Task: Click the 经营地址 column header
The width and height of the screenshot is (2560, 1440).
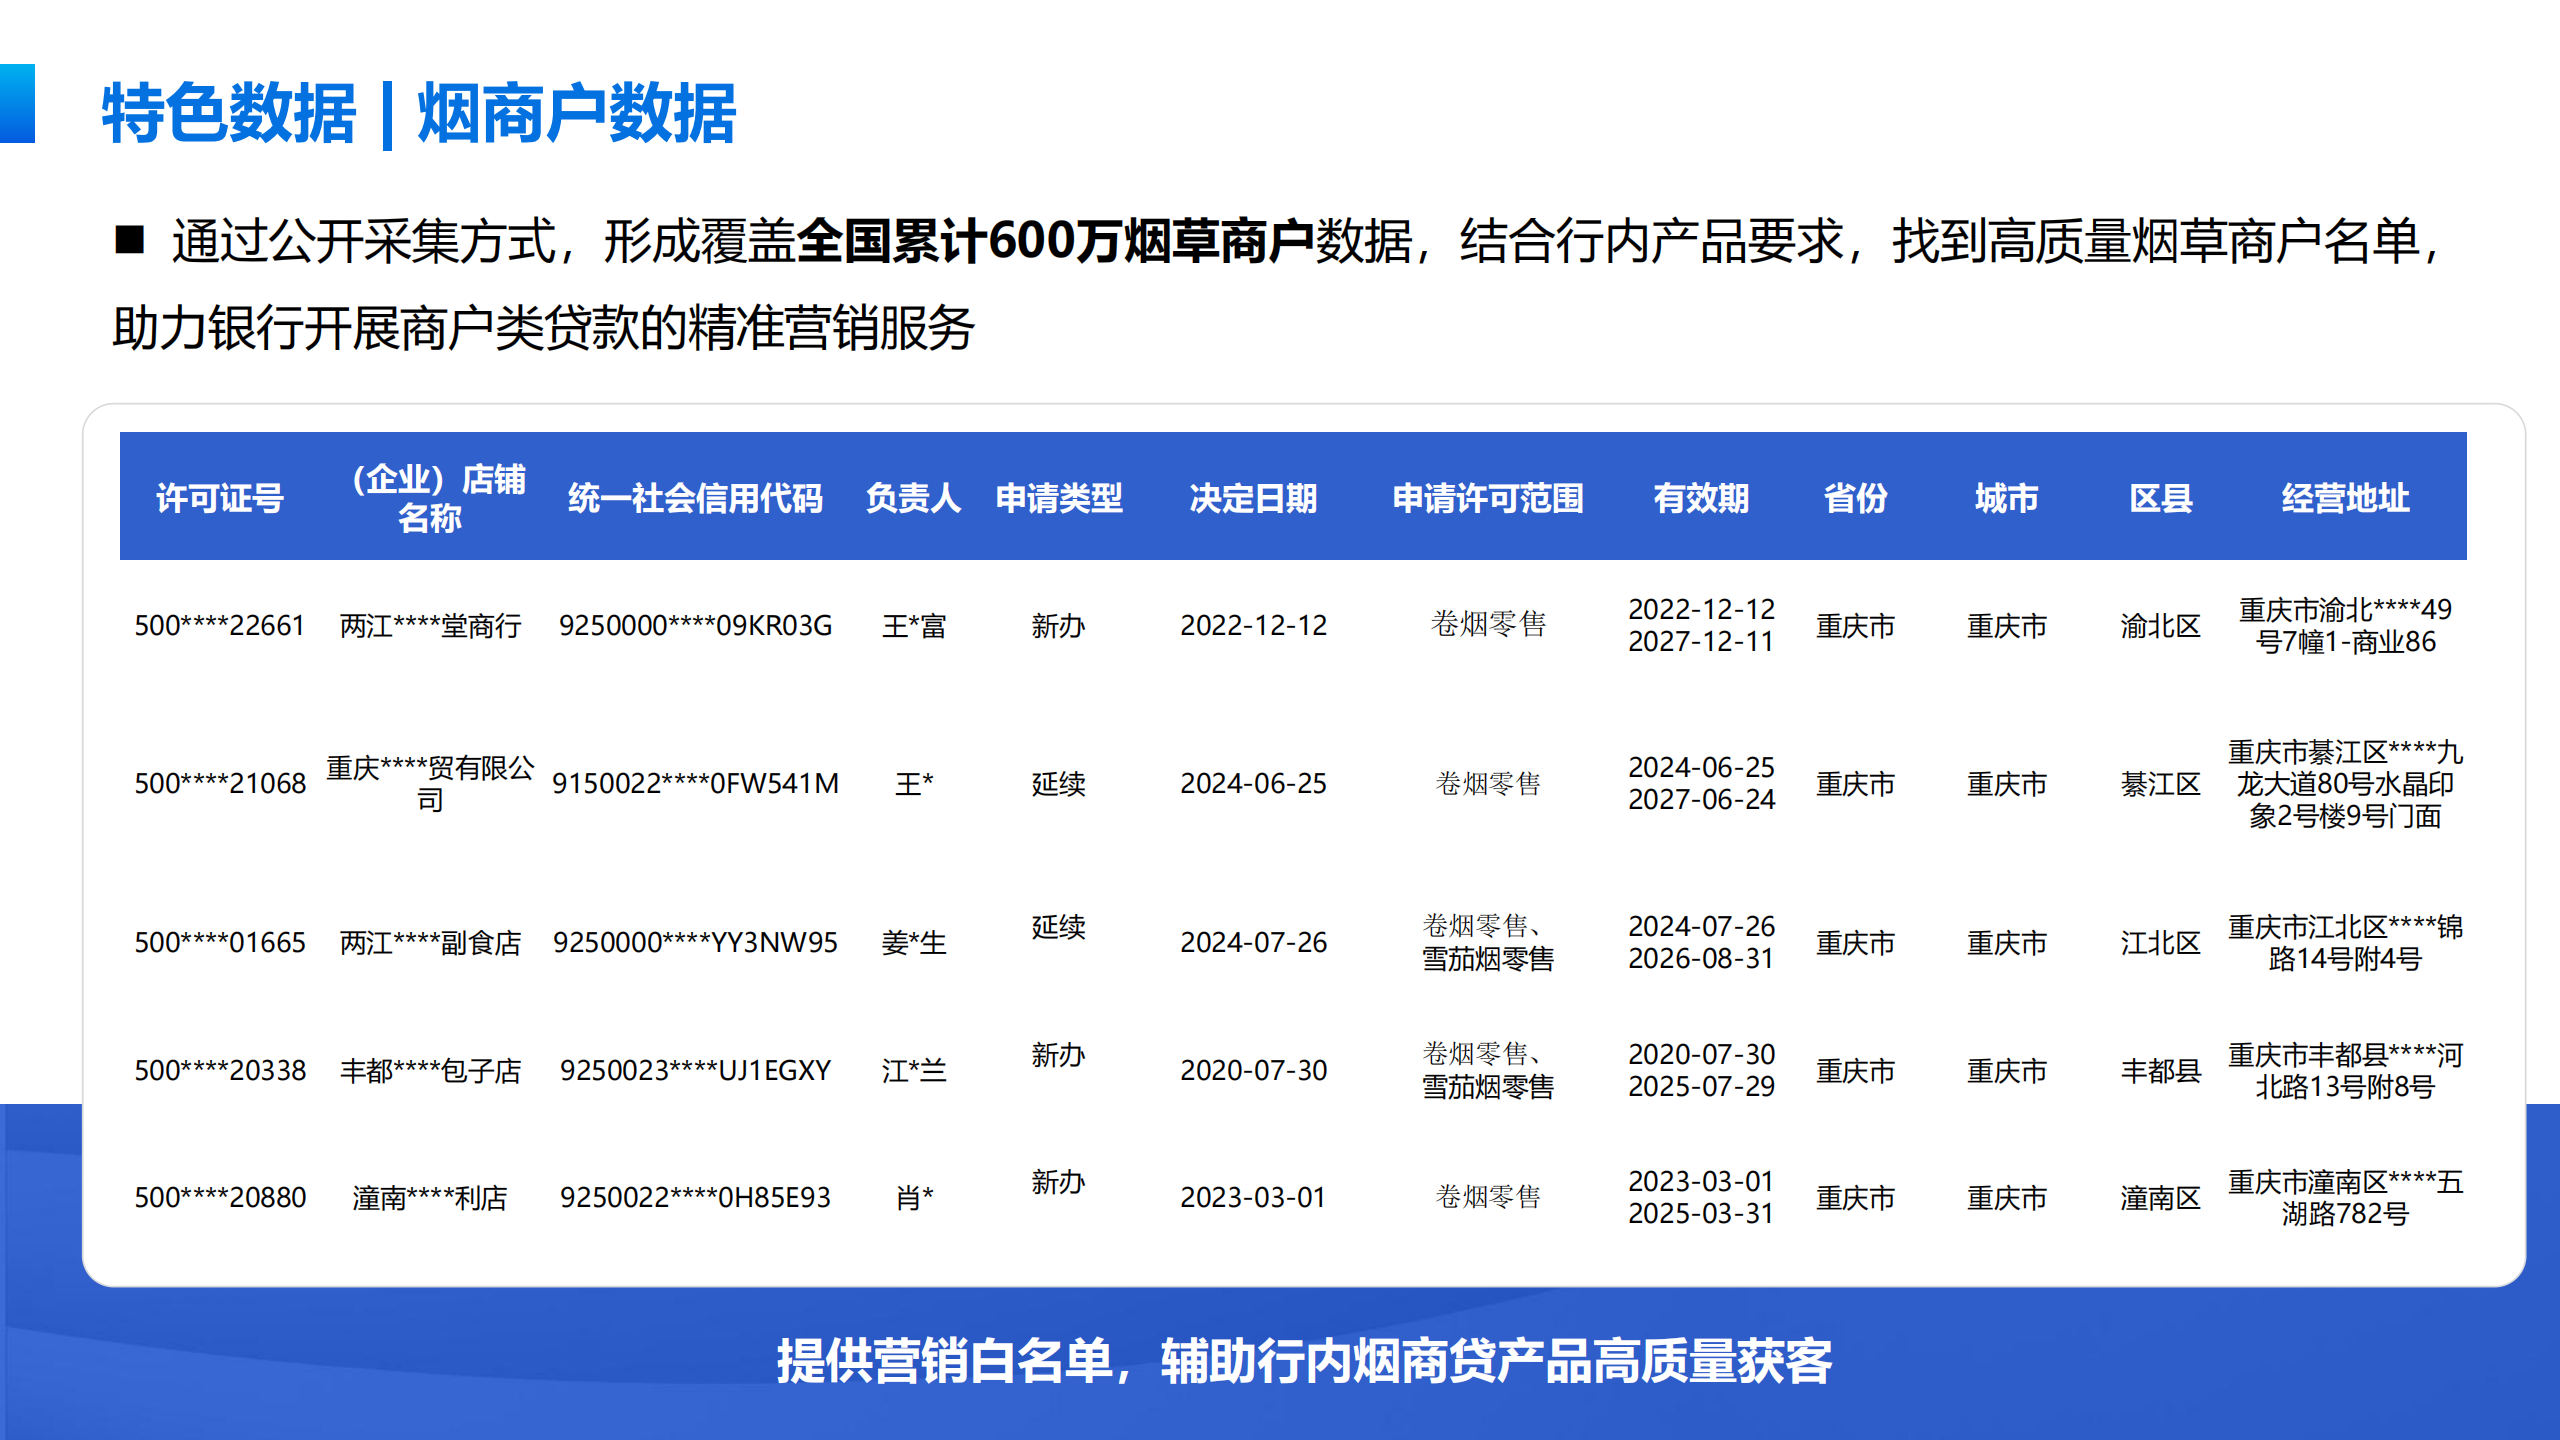Action: pos(2345,497)
